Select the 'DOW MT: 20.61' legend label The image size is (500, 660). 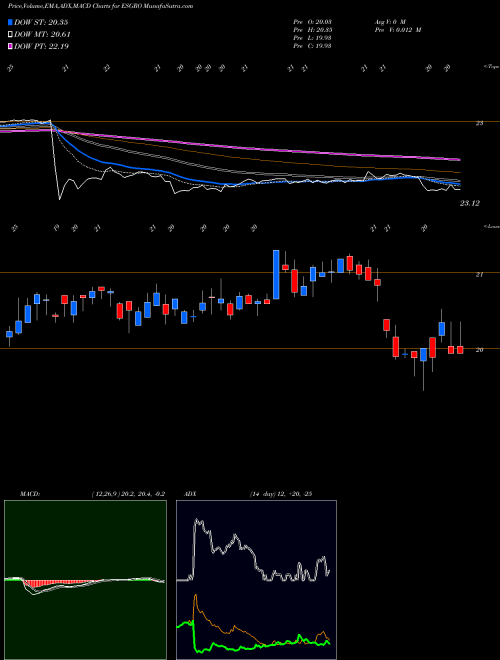(42, 35)
